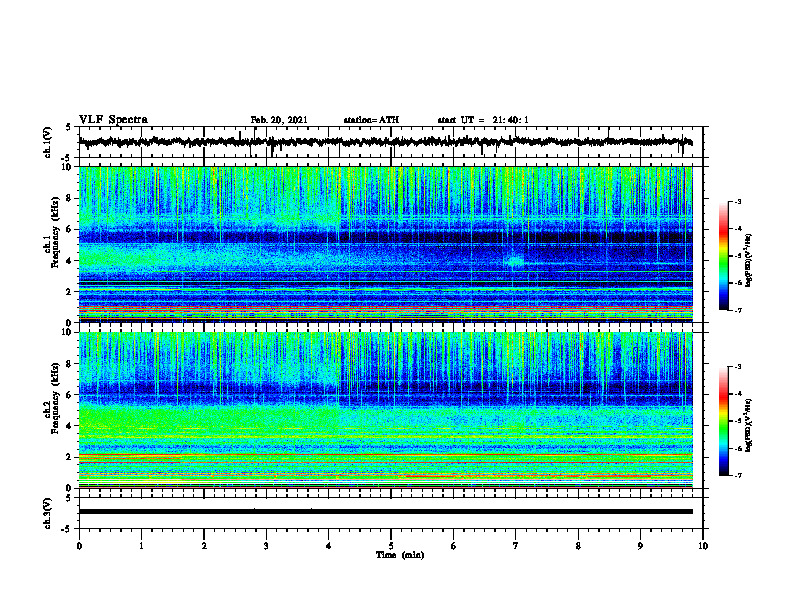Click the time axis tick label "8"
The image size is (792, 612).
coord(578,546)
